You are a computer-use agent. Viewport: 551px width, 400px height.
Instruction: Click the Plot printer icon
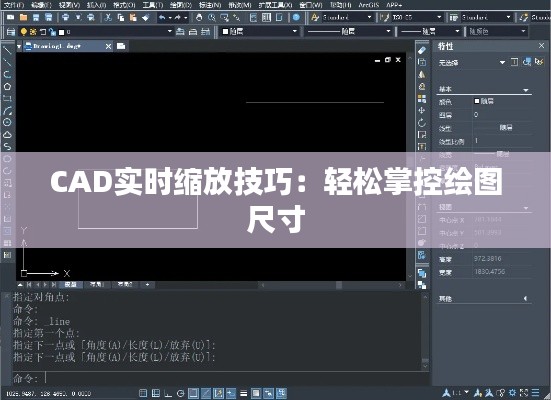(x=65, y=17)
